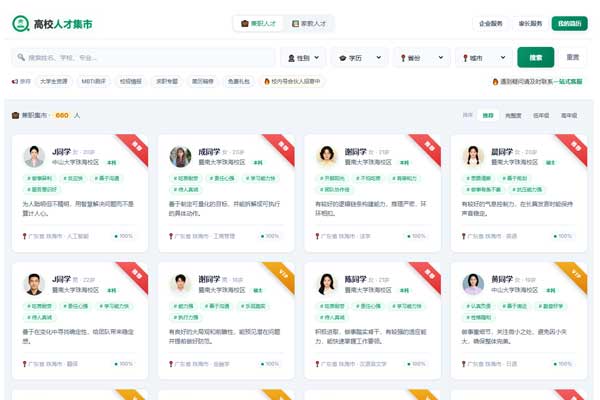The width and height of the screenshot is (600, 400).
Task: Open the 家长服务 link
Action: [x=530, y=24]
